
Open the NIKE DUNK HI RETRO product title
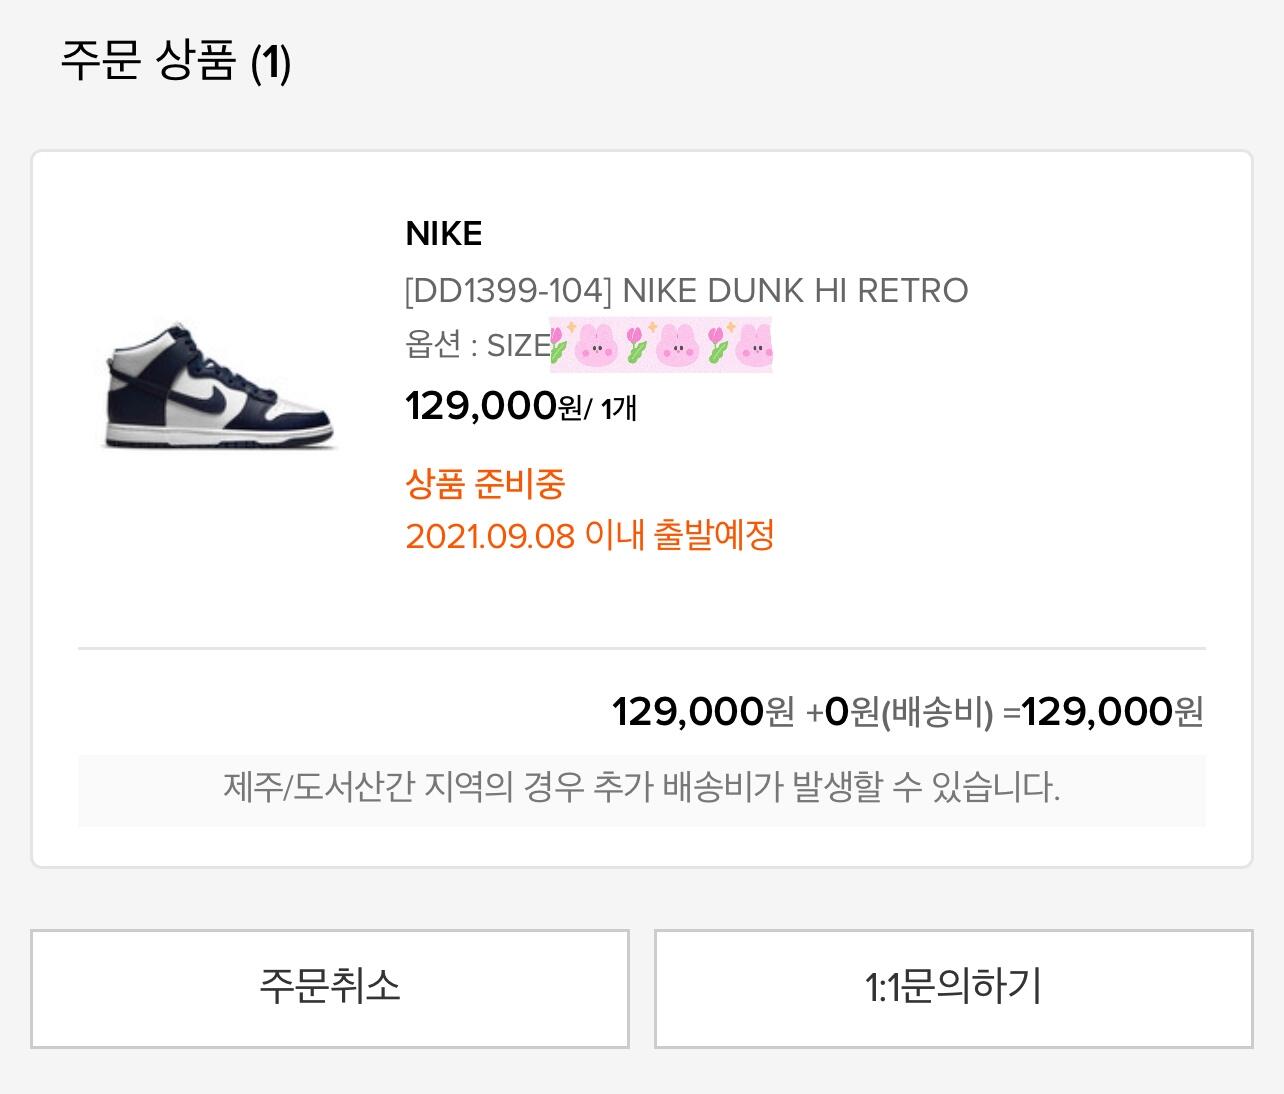pyautogui.click(x=795, y=291)
